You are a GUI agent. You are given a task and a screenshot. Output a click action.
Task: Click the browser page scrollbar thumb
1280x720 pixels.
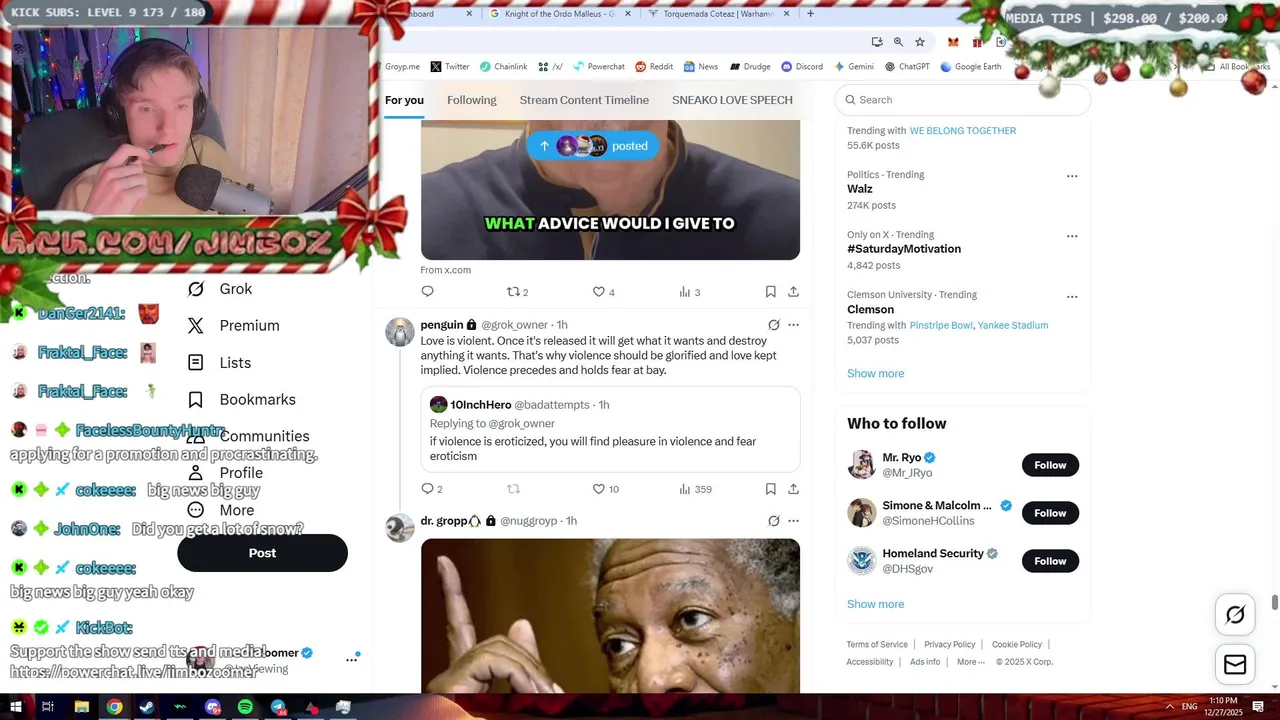(x=1274, y=603)
